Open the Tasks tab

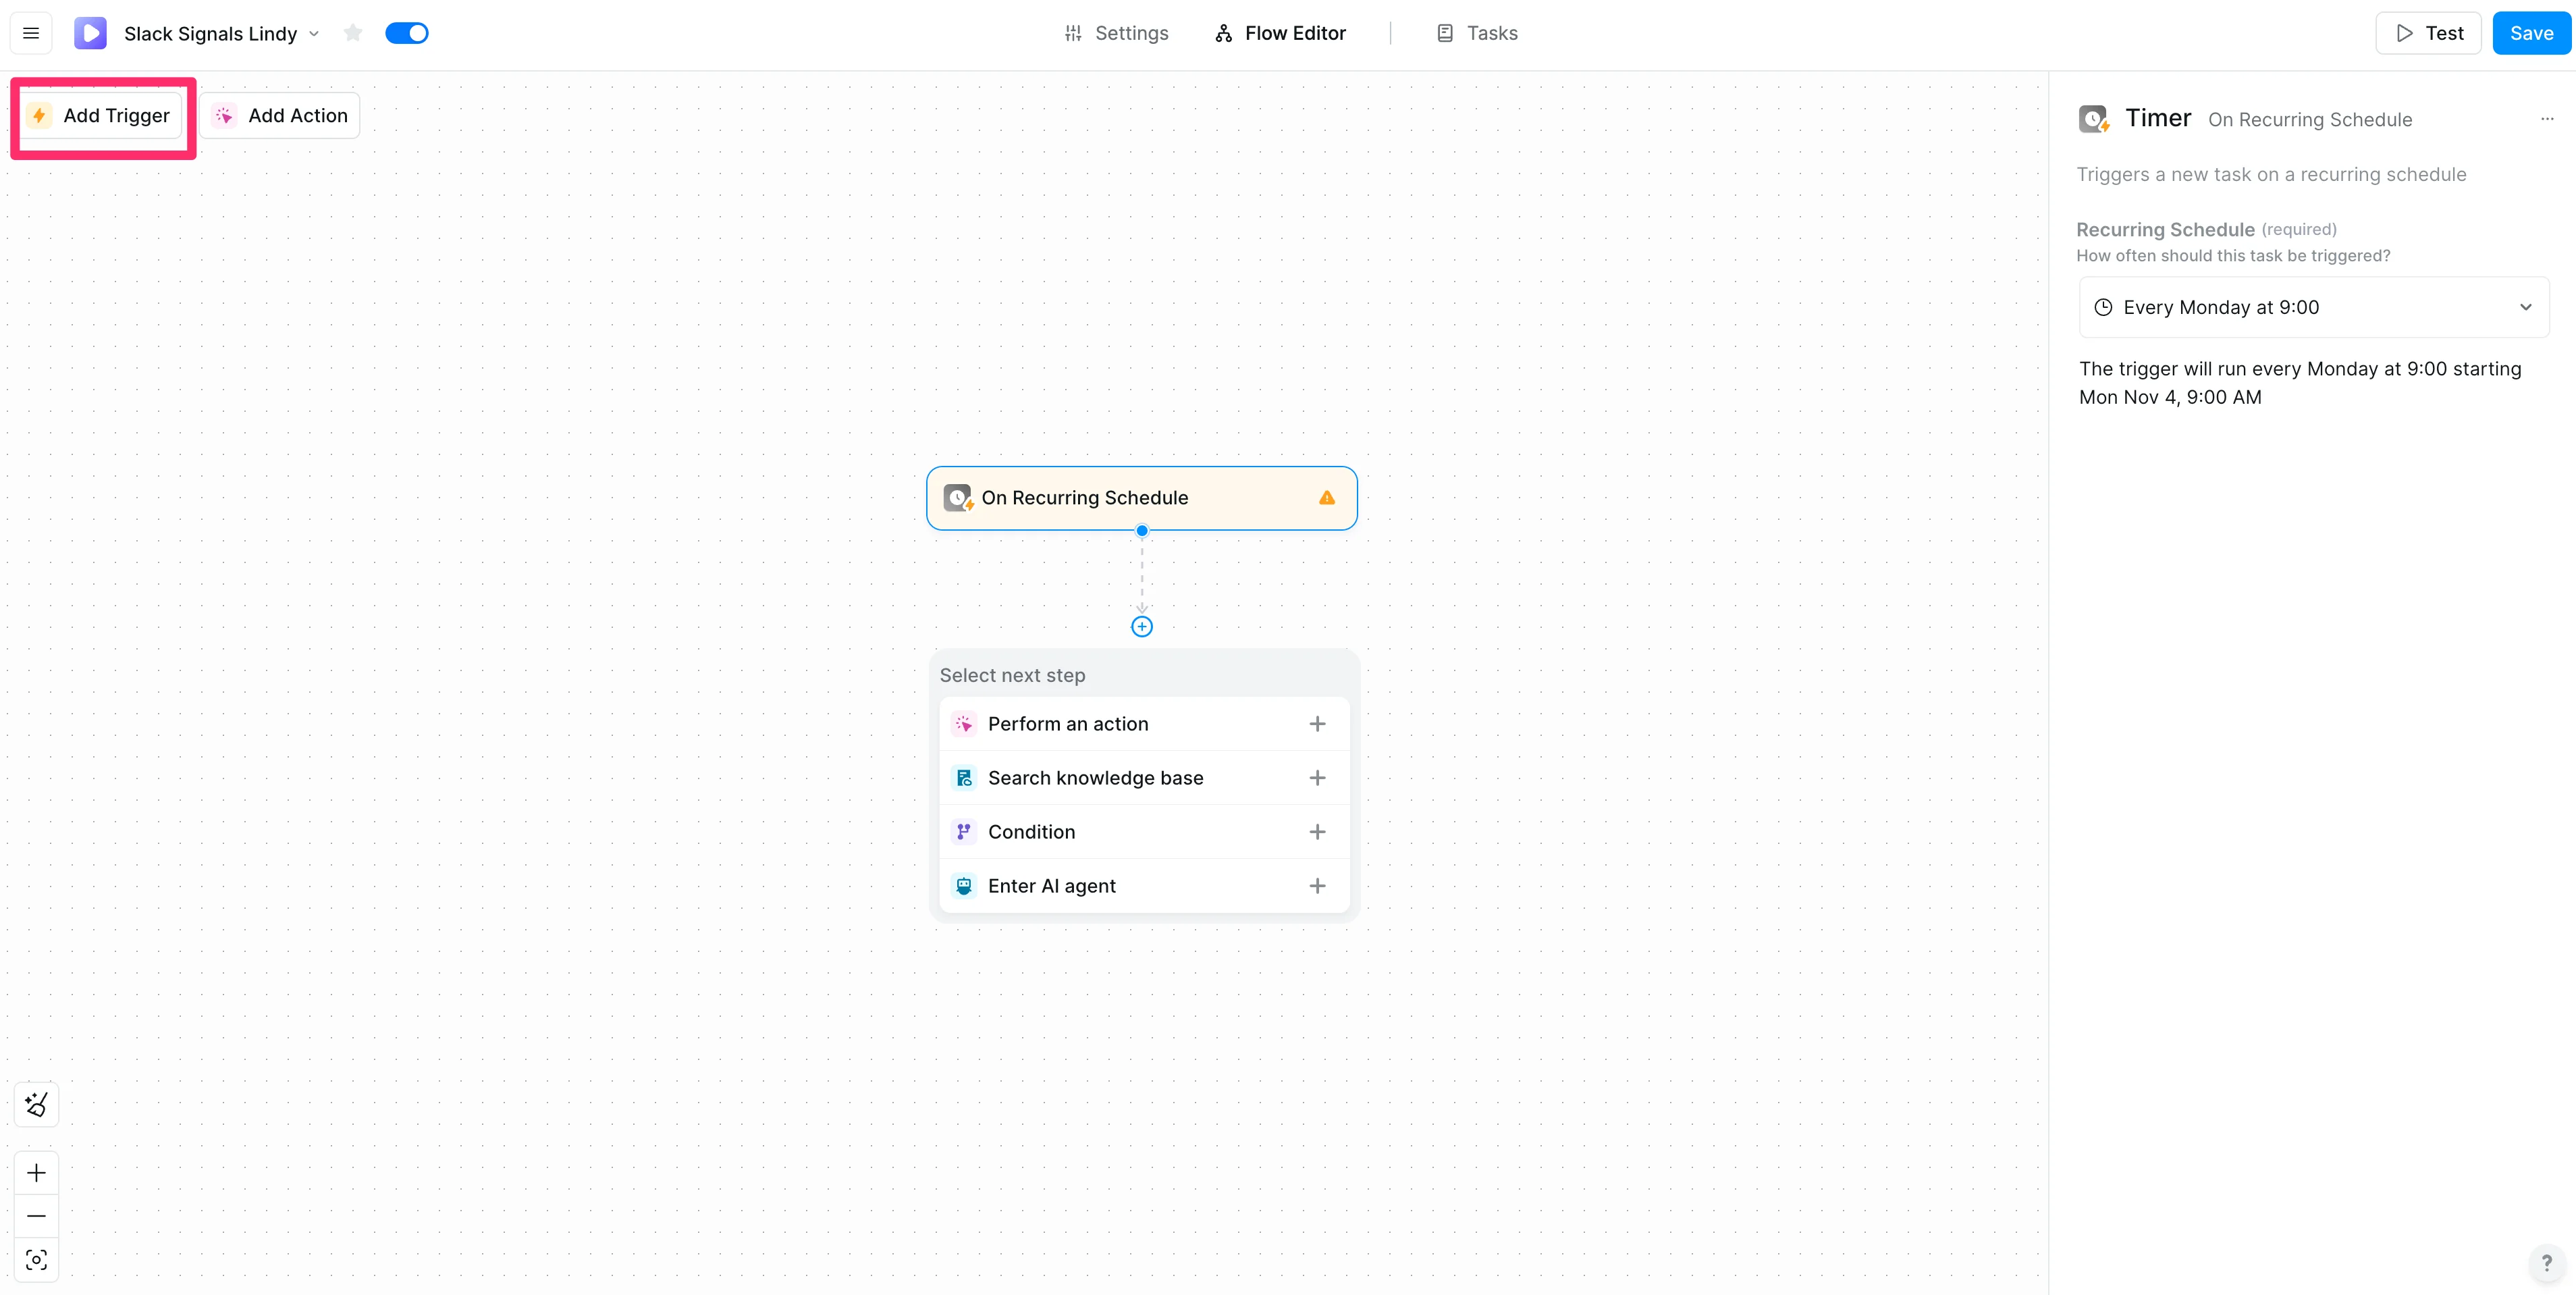click(1477, 33)
